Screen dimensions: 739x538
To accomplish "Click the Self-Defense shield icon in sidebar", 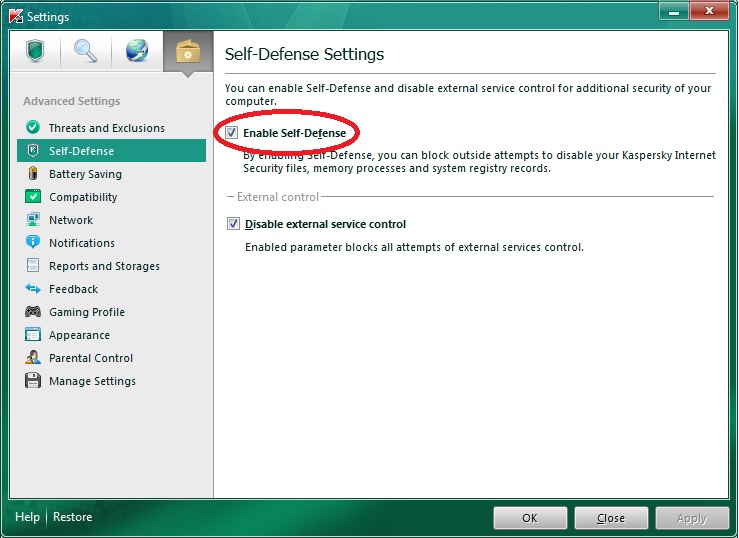I will pos(33,150).
